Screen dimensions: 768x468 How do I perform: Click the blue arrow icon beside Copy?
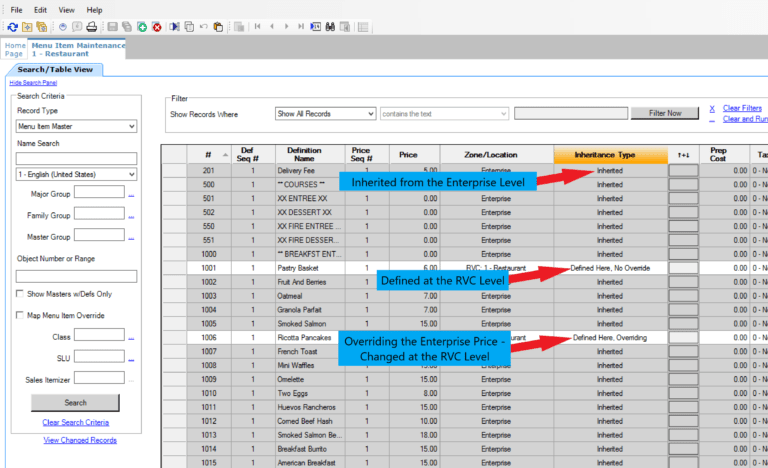pos(174,27)
